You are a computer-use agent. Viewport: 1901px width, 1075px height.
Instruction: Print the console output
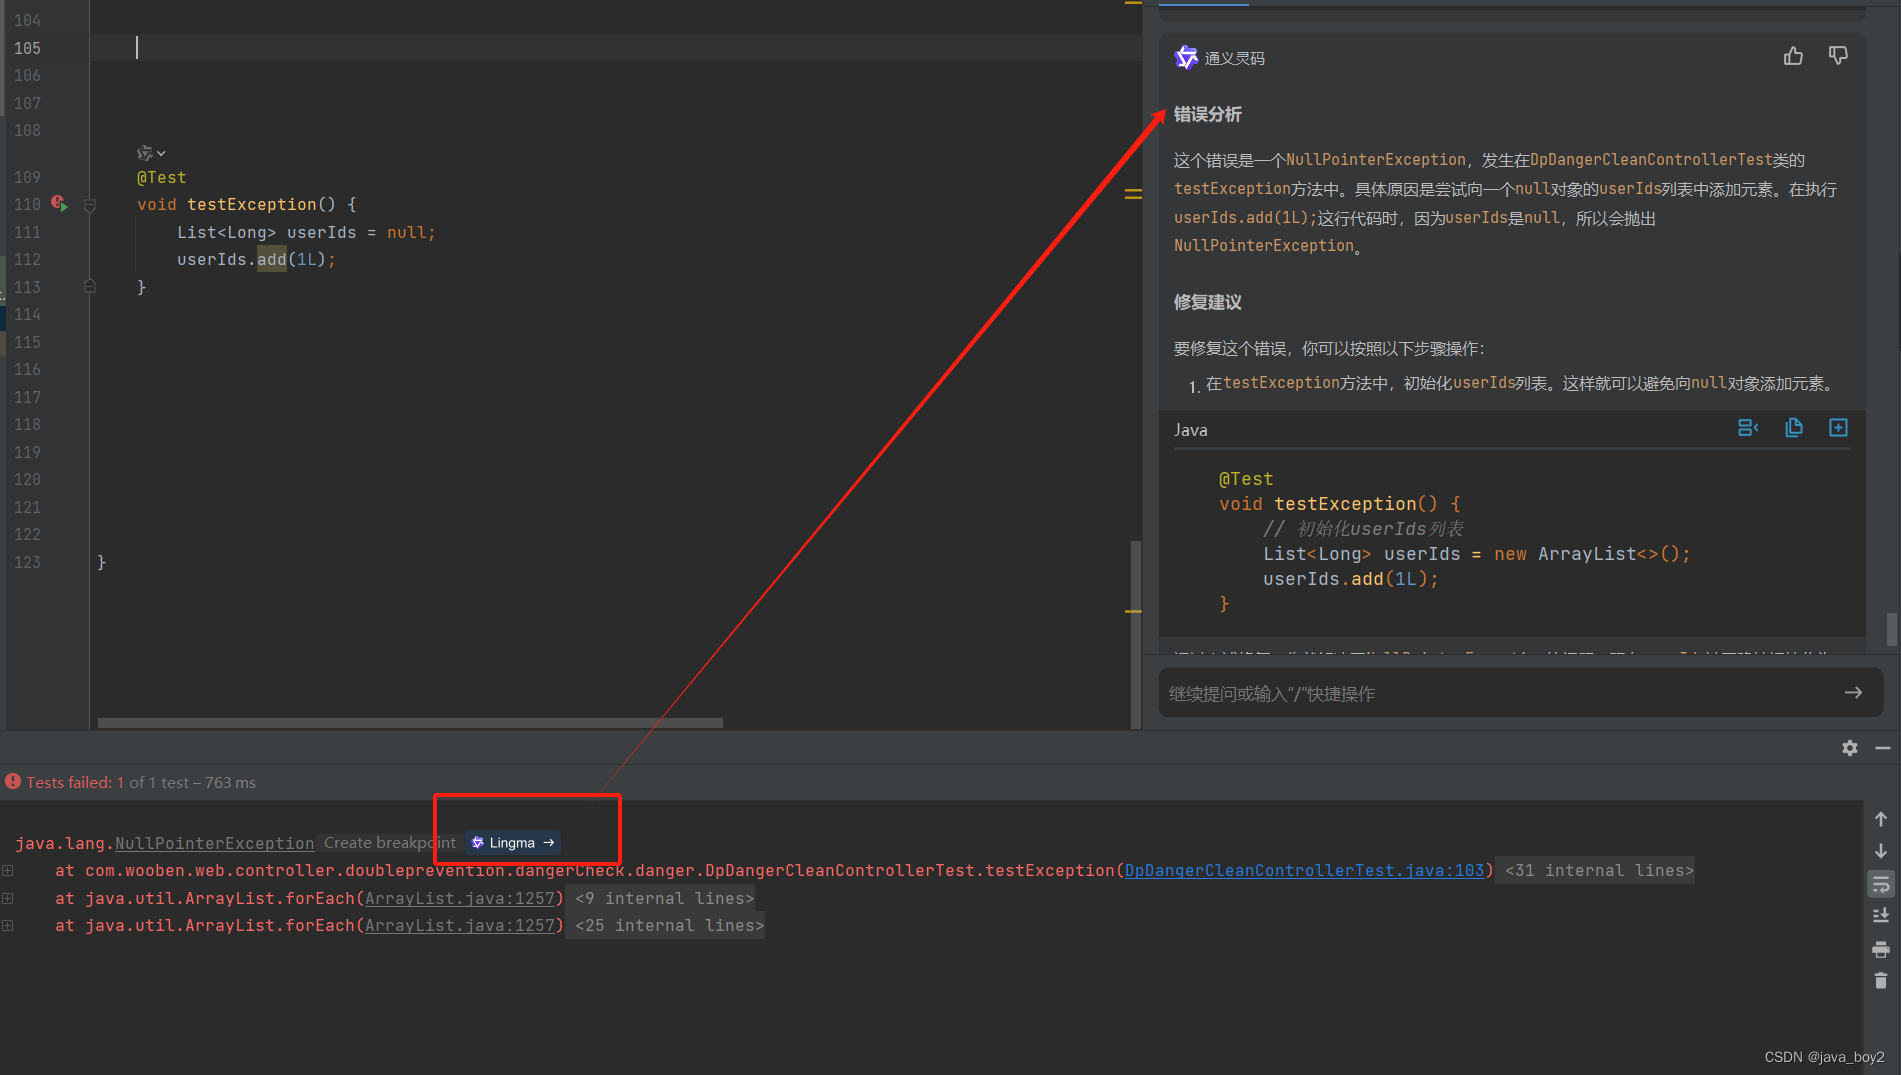click(1881, 949)
